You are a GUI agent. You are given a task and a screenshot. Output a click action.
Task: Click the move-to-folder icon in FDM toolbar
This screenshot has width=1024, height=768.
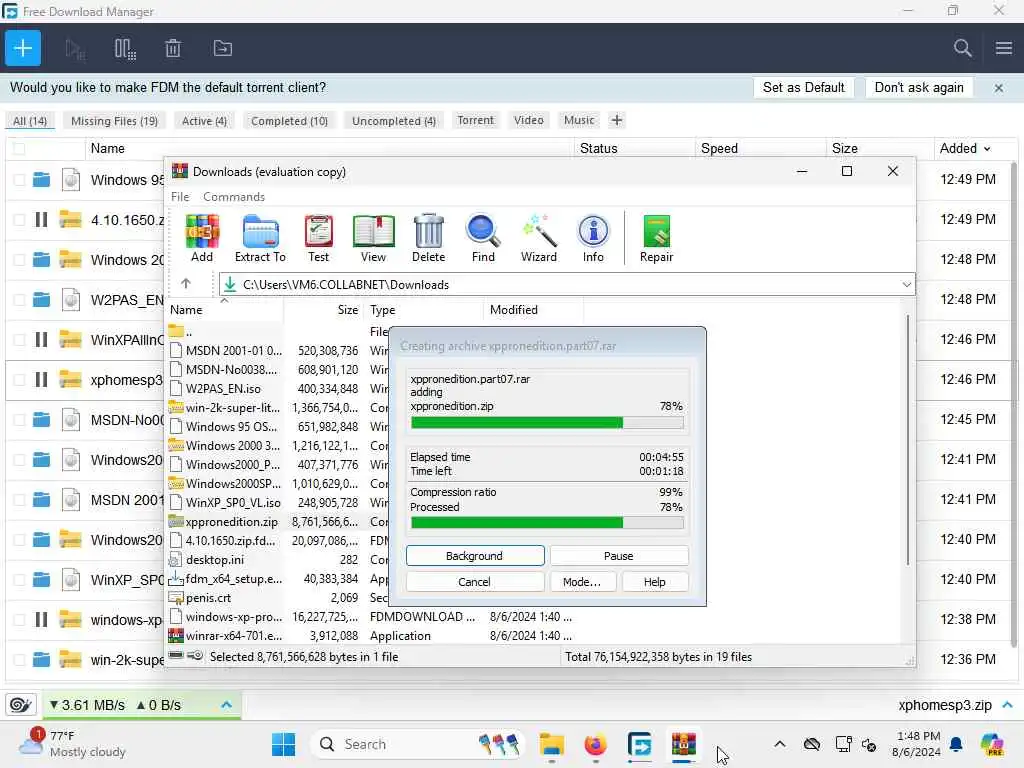tap(223, 48)
